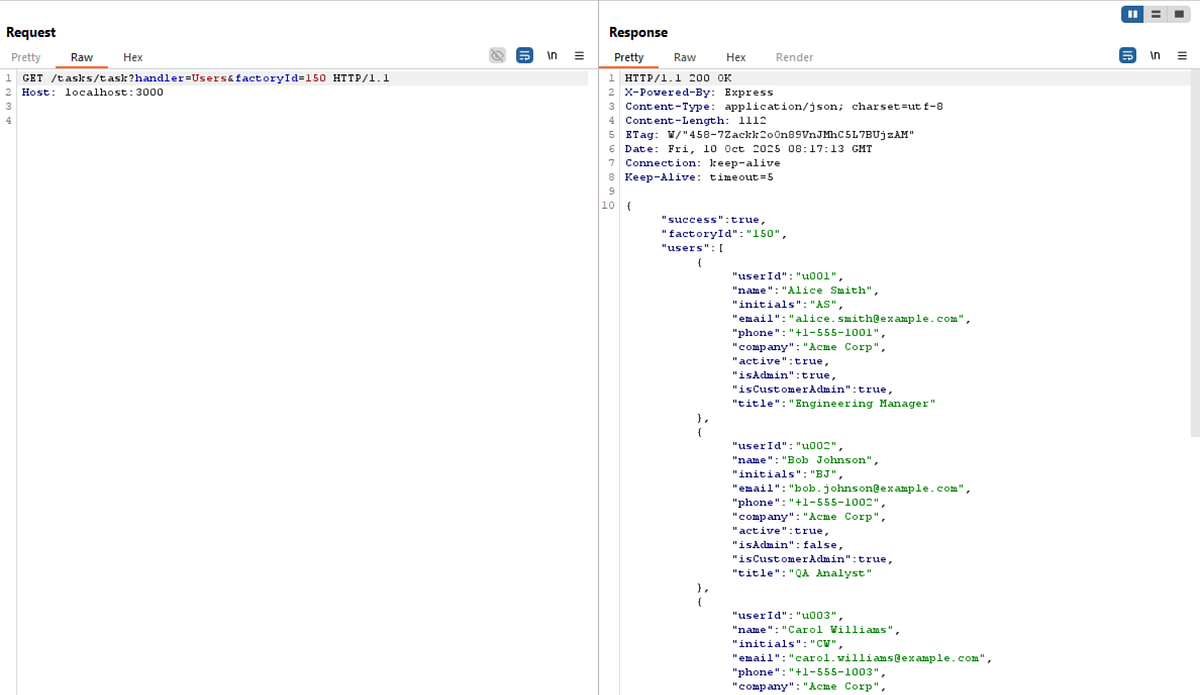This screenshot has height=695, width=1200.
Task: Select the combined tabbed layout icon
Action: click(1178, 14)
